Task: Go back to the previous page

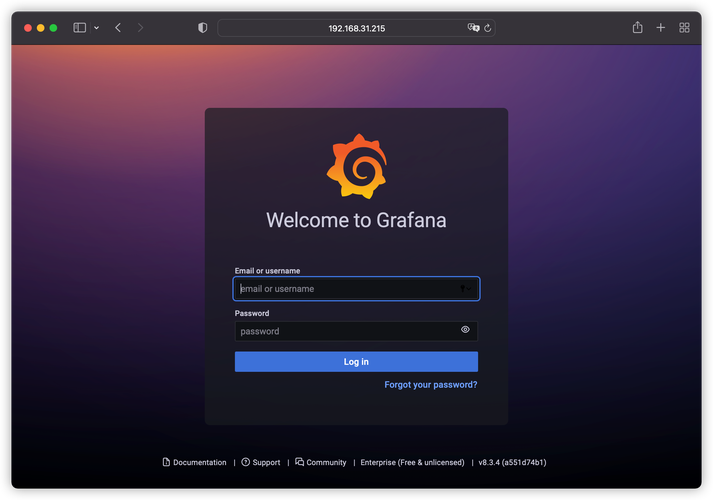Action: pyautogui.click(x=118, y=28)
